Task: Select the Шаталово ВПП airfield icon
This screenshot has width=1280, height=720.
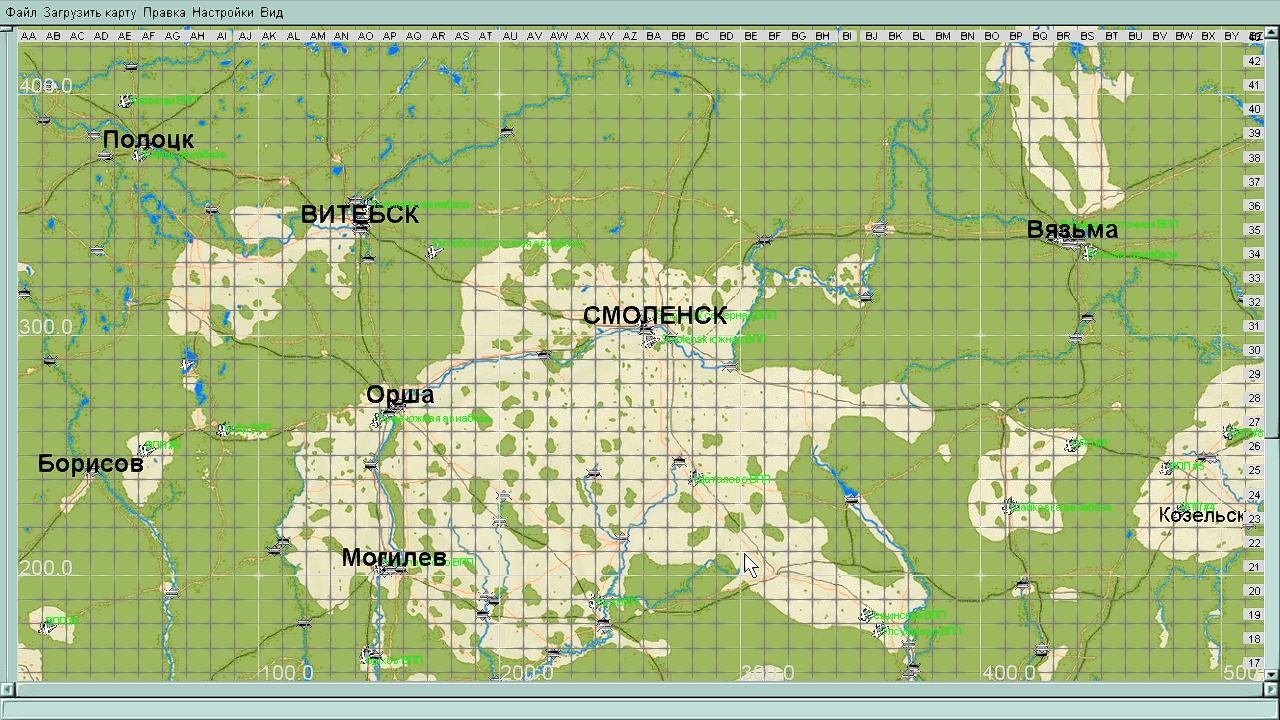Action: click(694, 480)
